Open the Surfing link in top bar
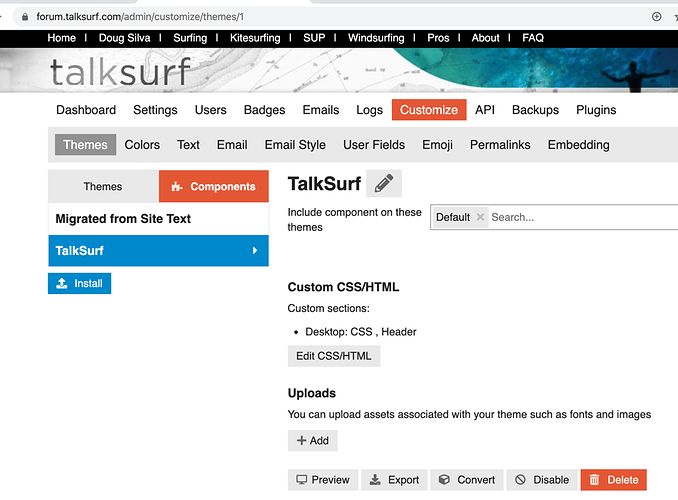 [190, 38]
